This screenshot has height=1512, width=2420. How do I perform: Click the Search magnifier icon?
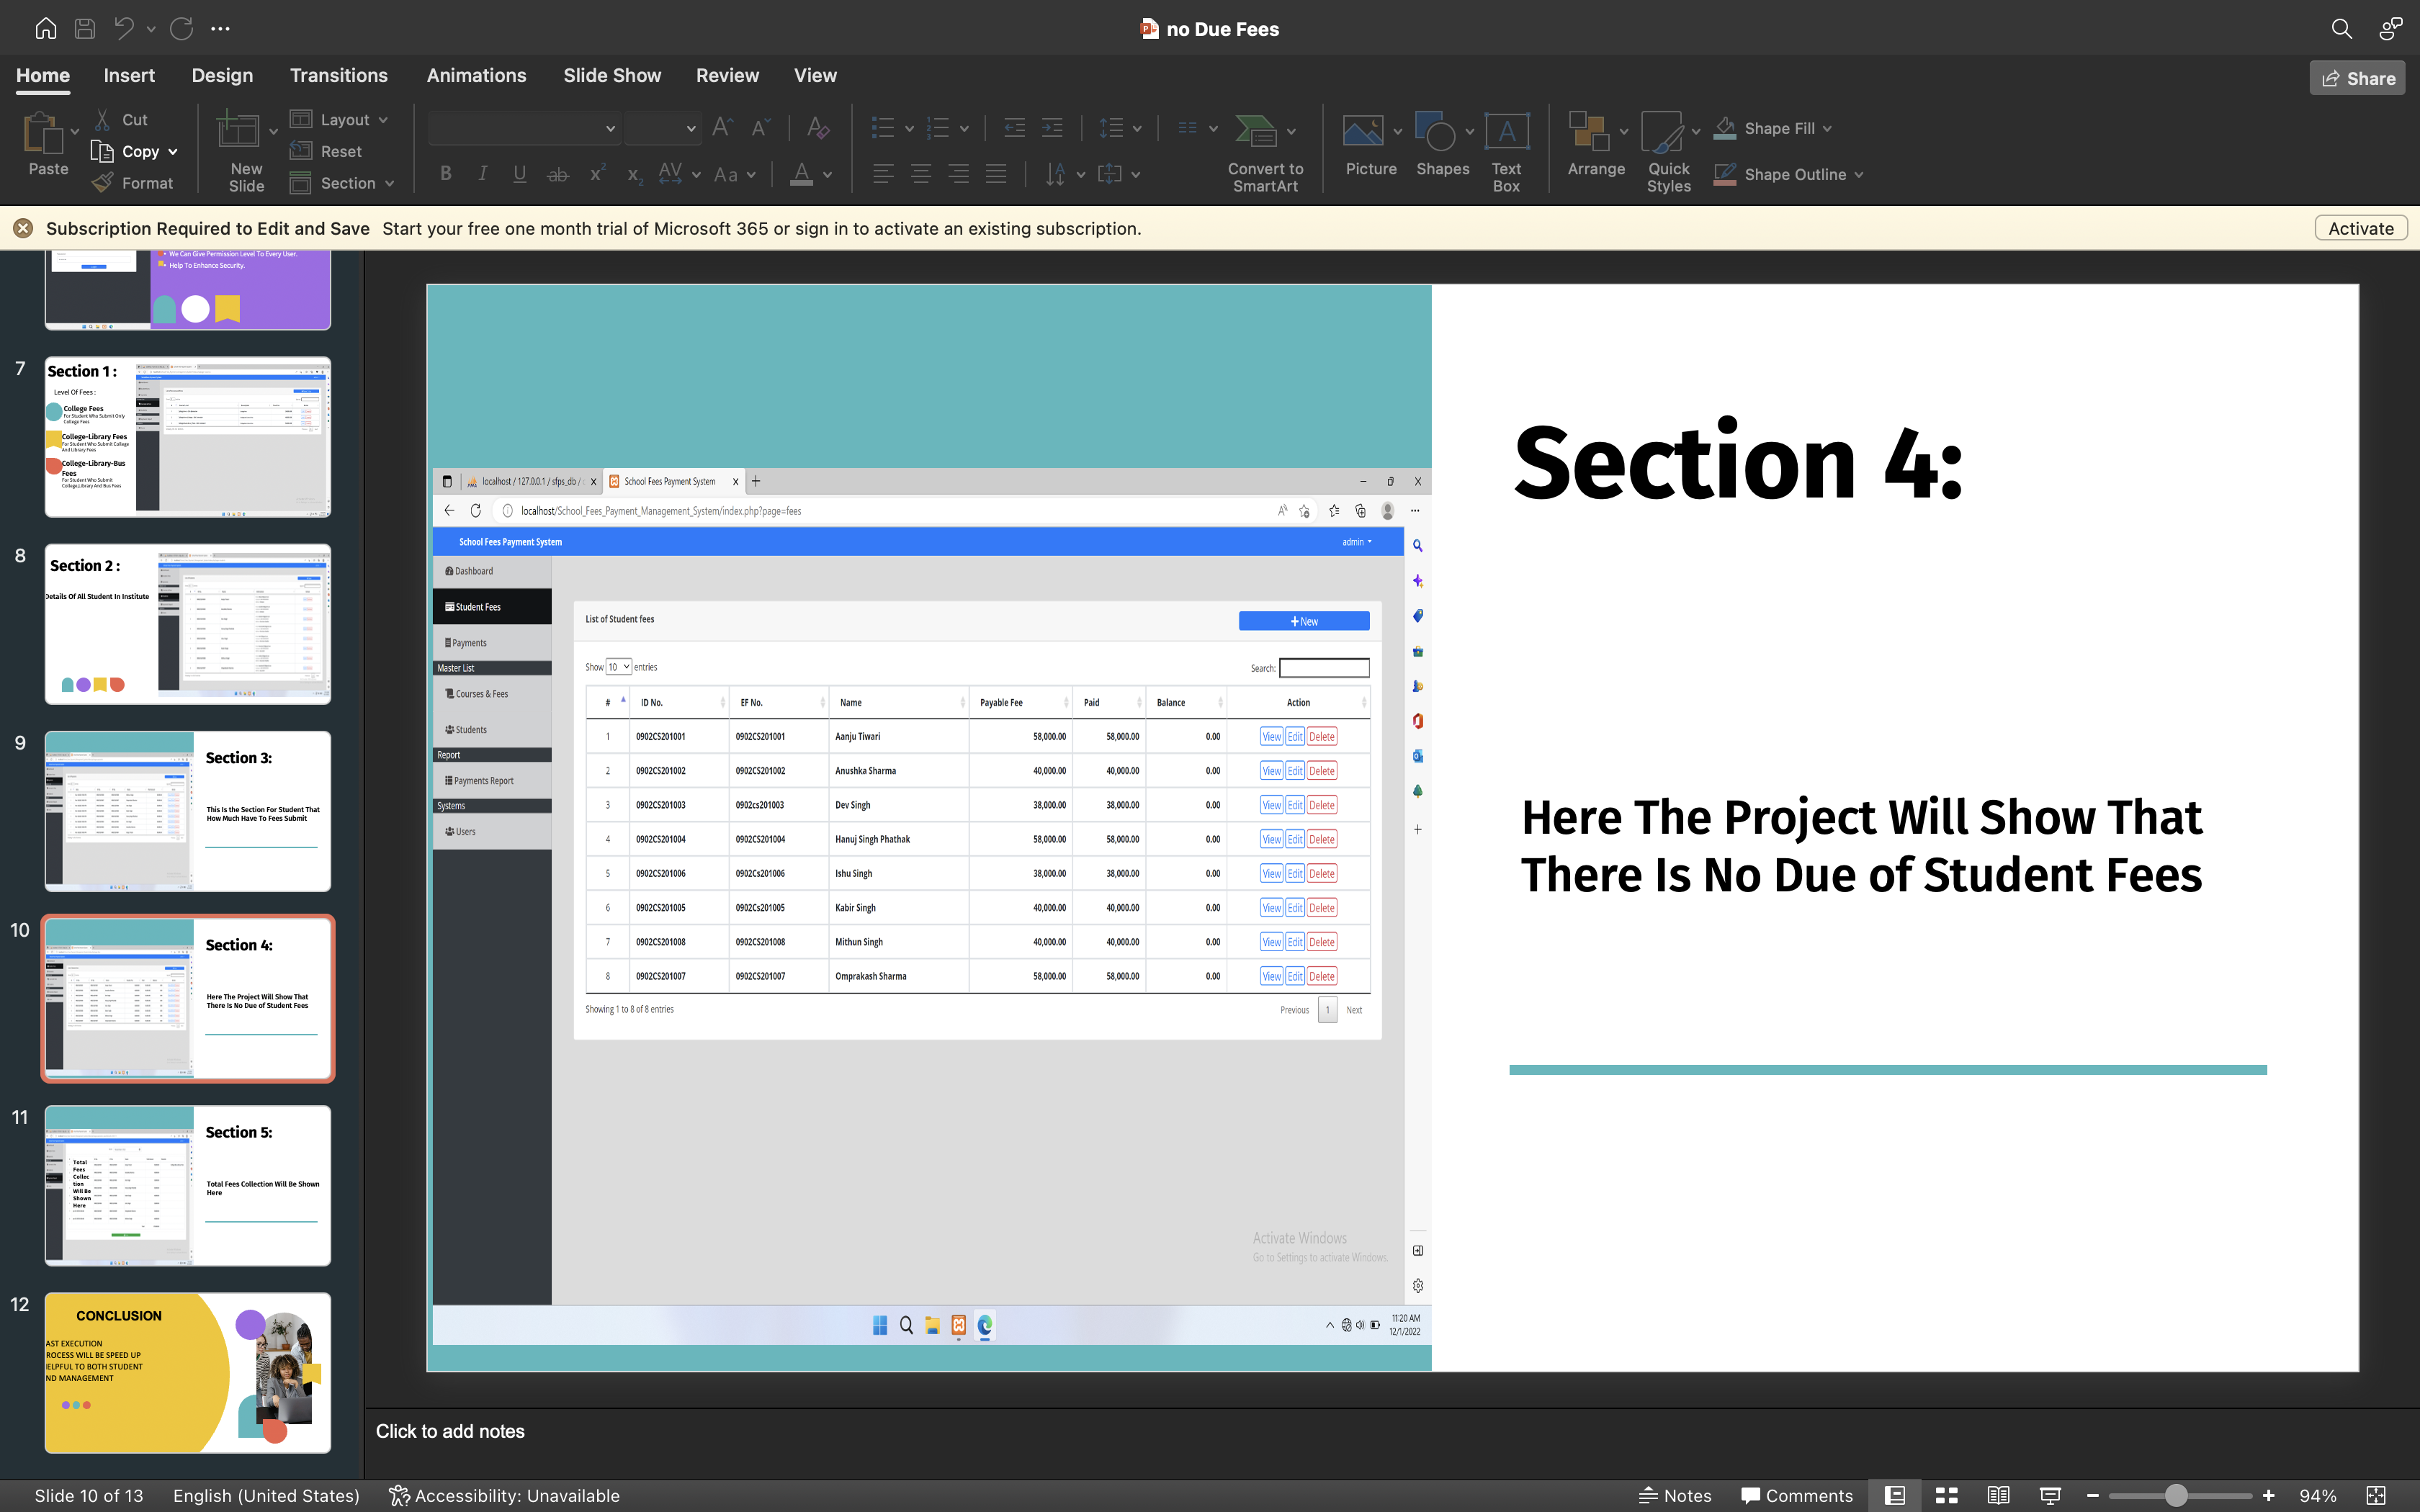click(2341, 29)
